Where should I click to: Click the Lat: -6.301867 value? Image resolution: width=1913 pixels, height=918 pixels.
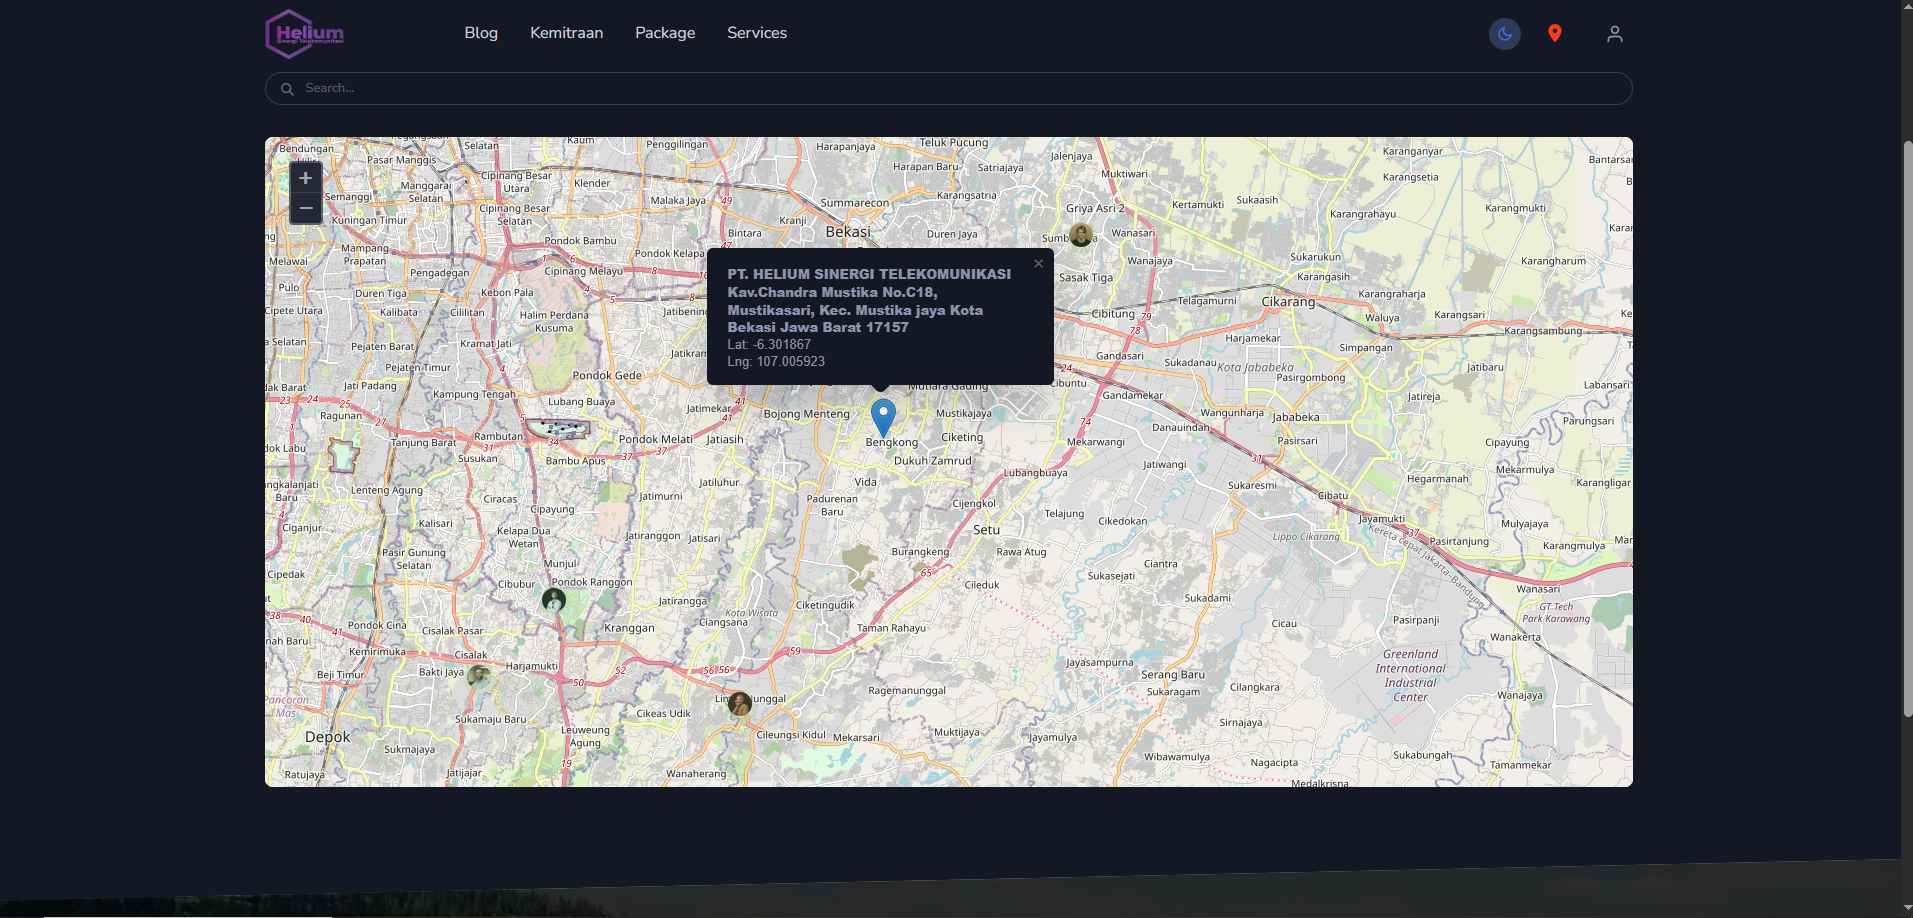(769, 344)
